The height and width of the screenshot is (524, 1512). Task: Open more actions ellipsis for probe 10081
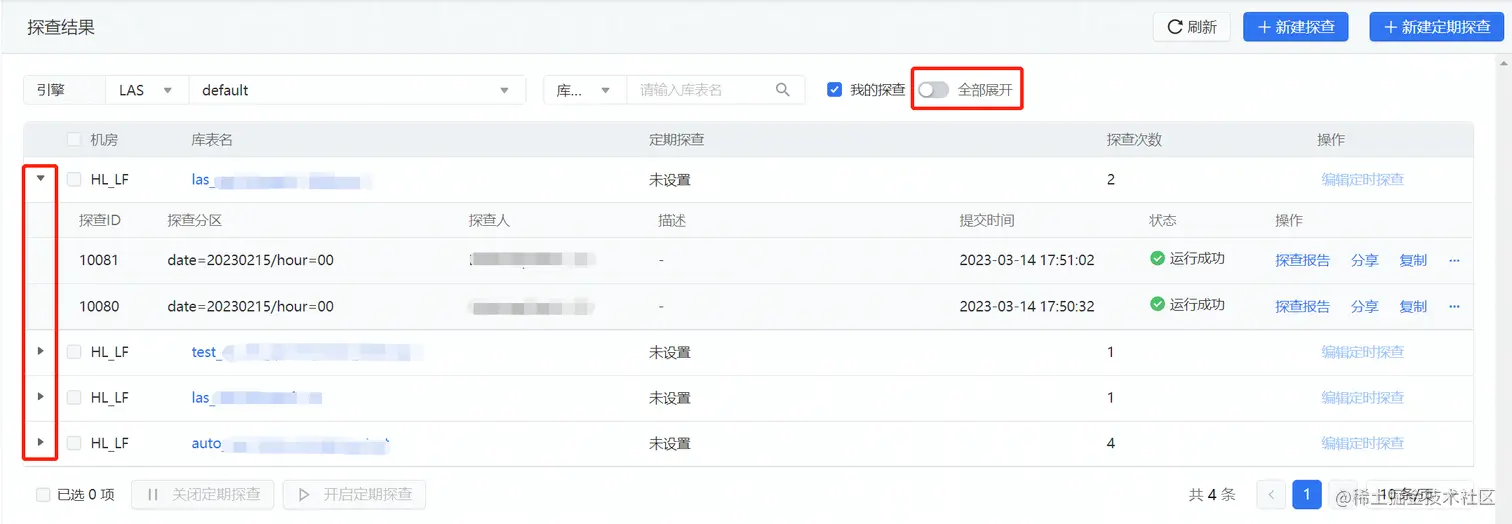pos(1454,260)
